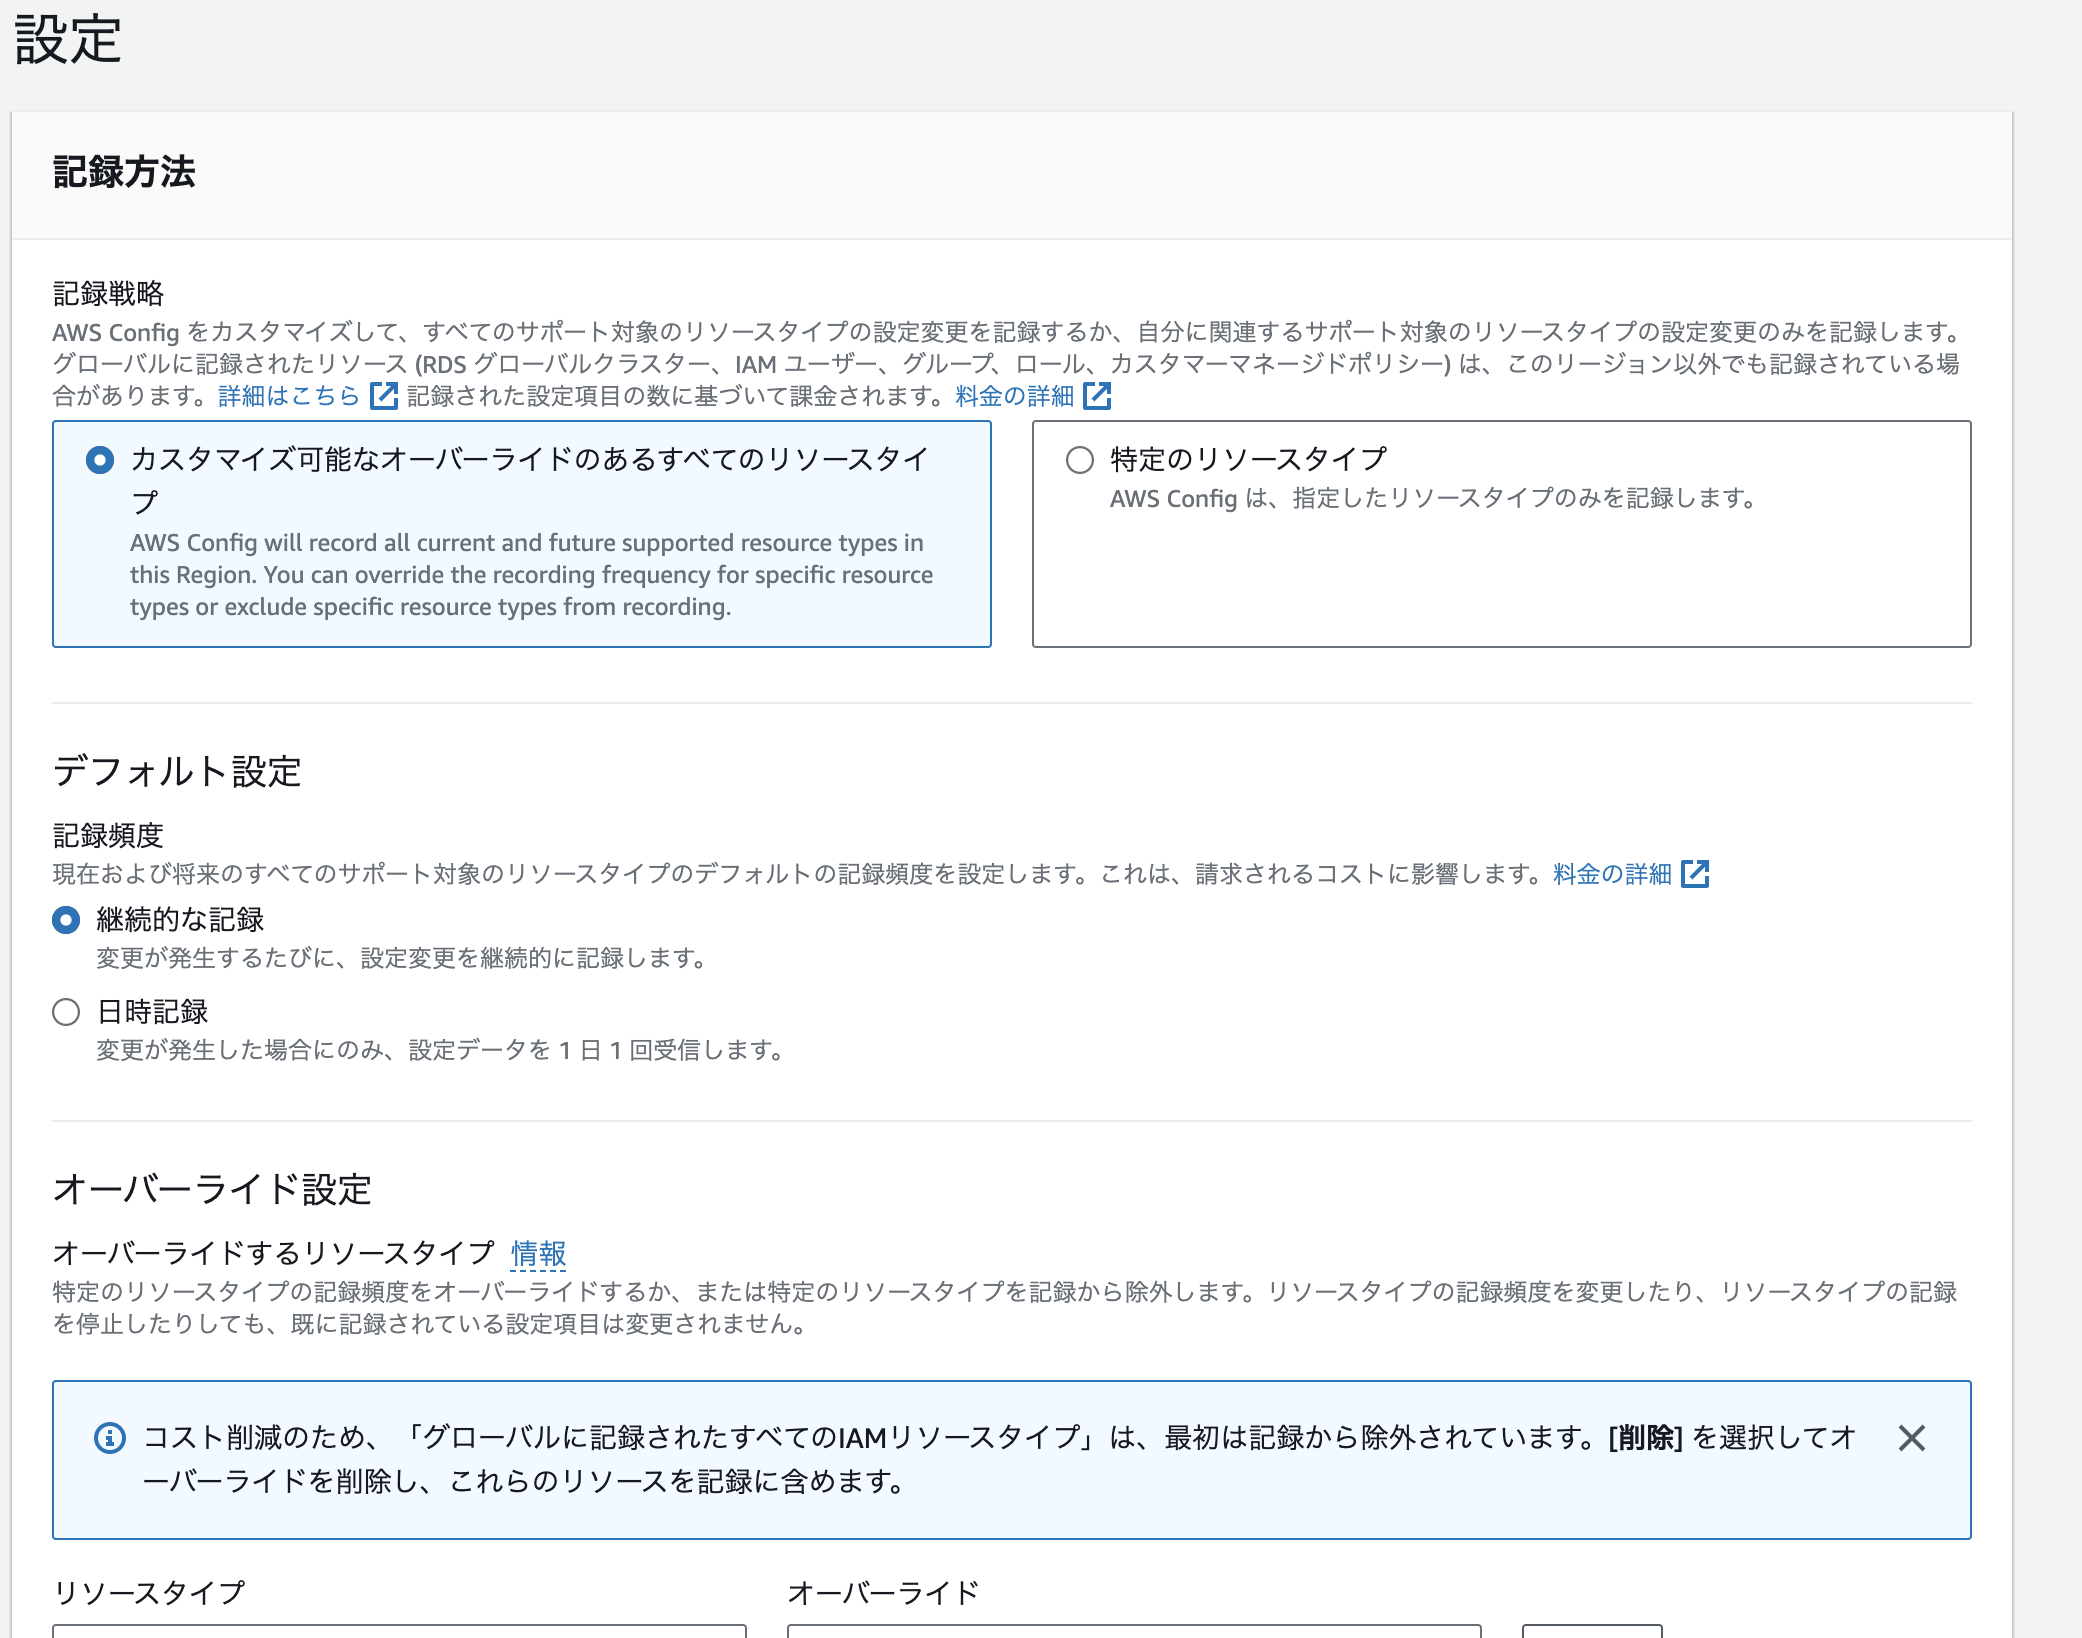The width and height of the screenshot is (2082, 1638).
Task: Click external link icon beside 詳細はこちら
Action: click(x=383, y=396)
